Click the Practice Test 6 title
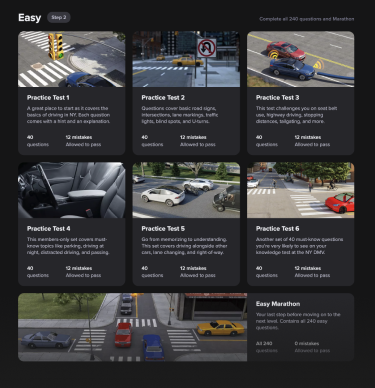The height and width of the screenshot is (388, 375). 277,229
